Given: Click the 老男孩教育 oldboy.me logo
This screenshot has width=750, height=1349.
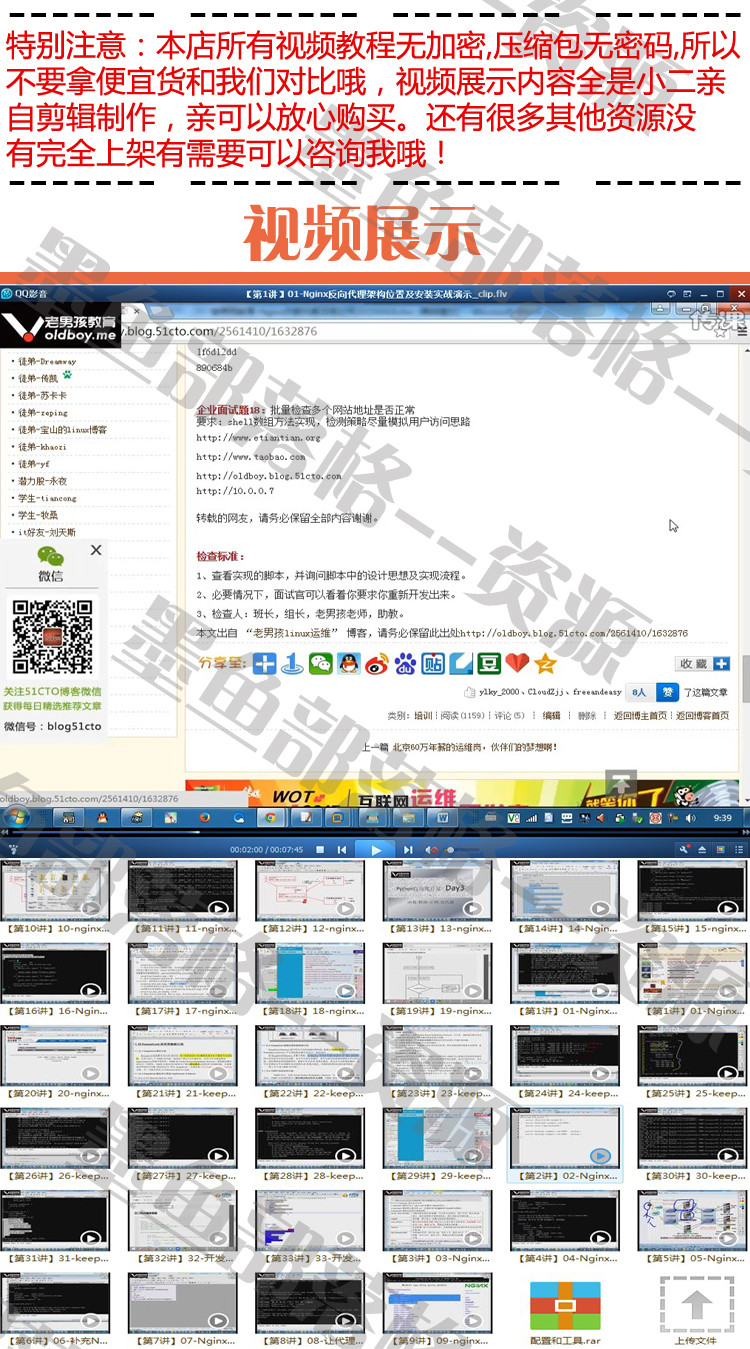Looking at the screenshot, I should (x=60, y=326).
